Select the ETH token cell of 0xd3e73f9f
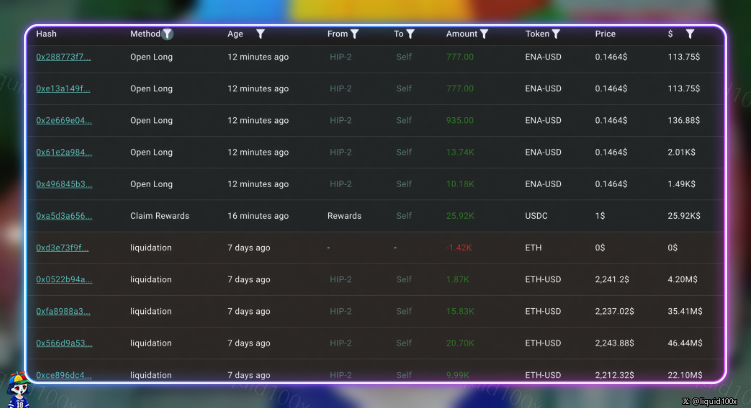This screenshot has width=751, height=408. point(533,248)
